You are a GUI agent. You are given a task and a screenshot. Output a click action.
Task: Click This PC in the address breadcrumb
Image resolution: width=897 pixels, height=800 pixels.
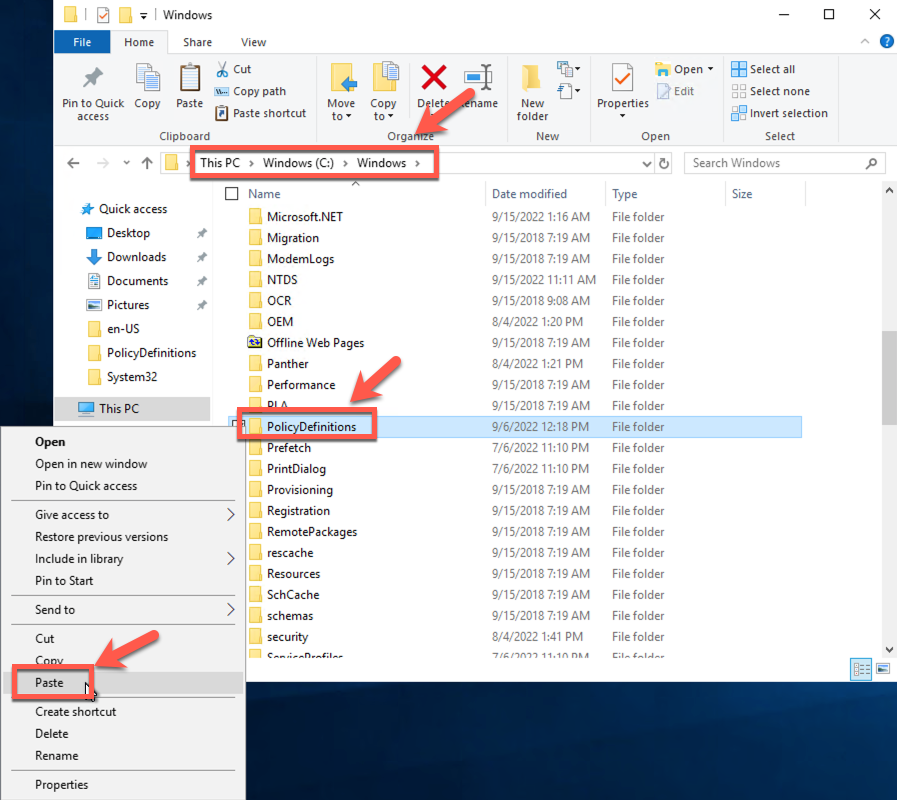click(x=220, y=163)
